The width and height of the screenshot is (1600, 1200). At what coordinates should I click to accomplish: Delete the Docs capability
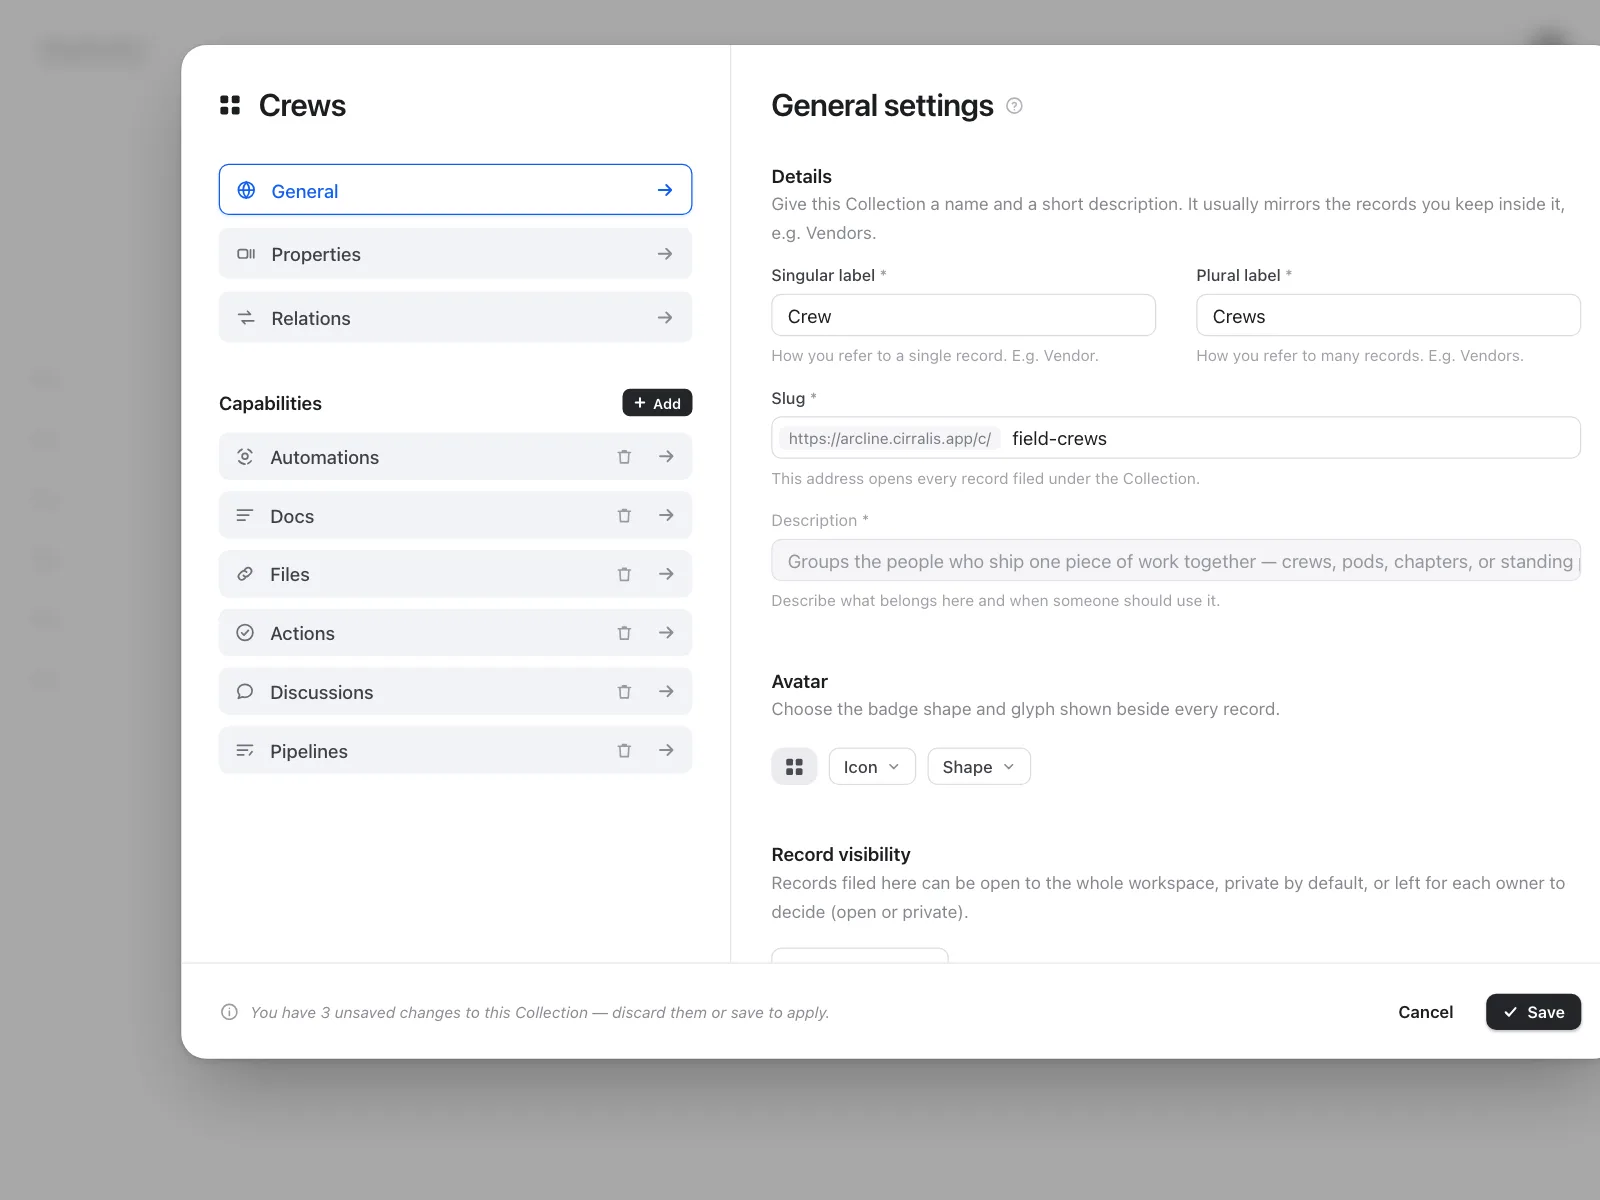624,516
